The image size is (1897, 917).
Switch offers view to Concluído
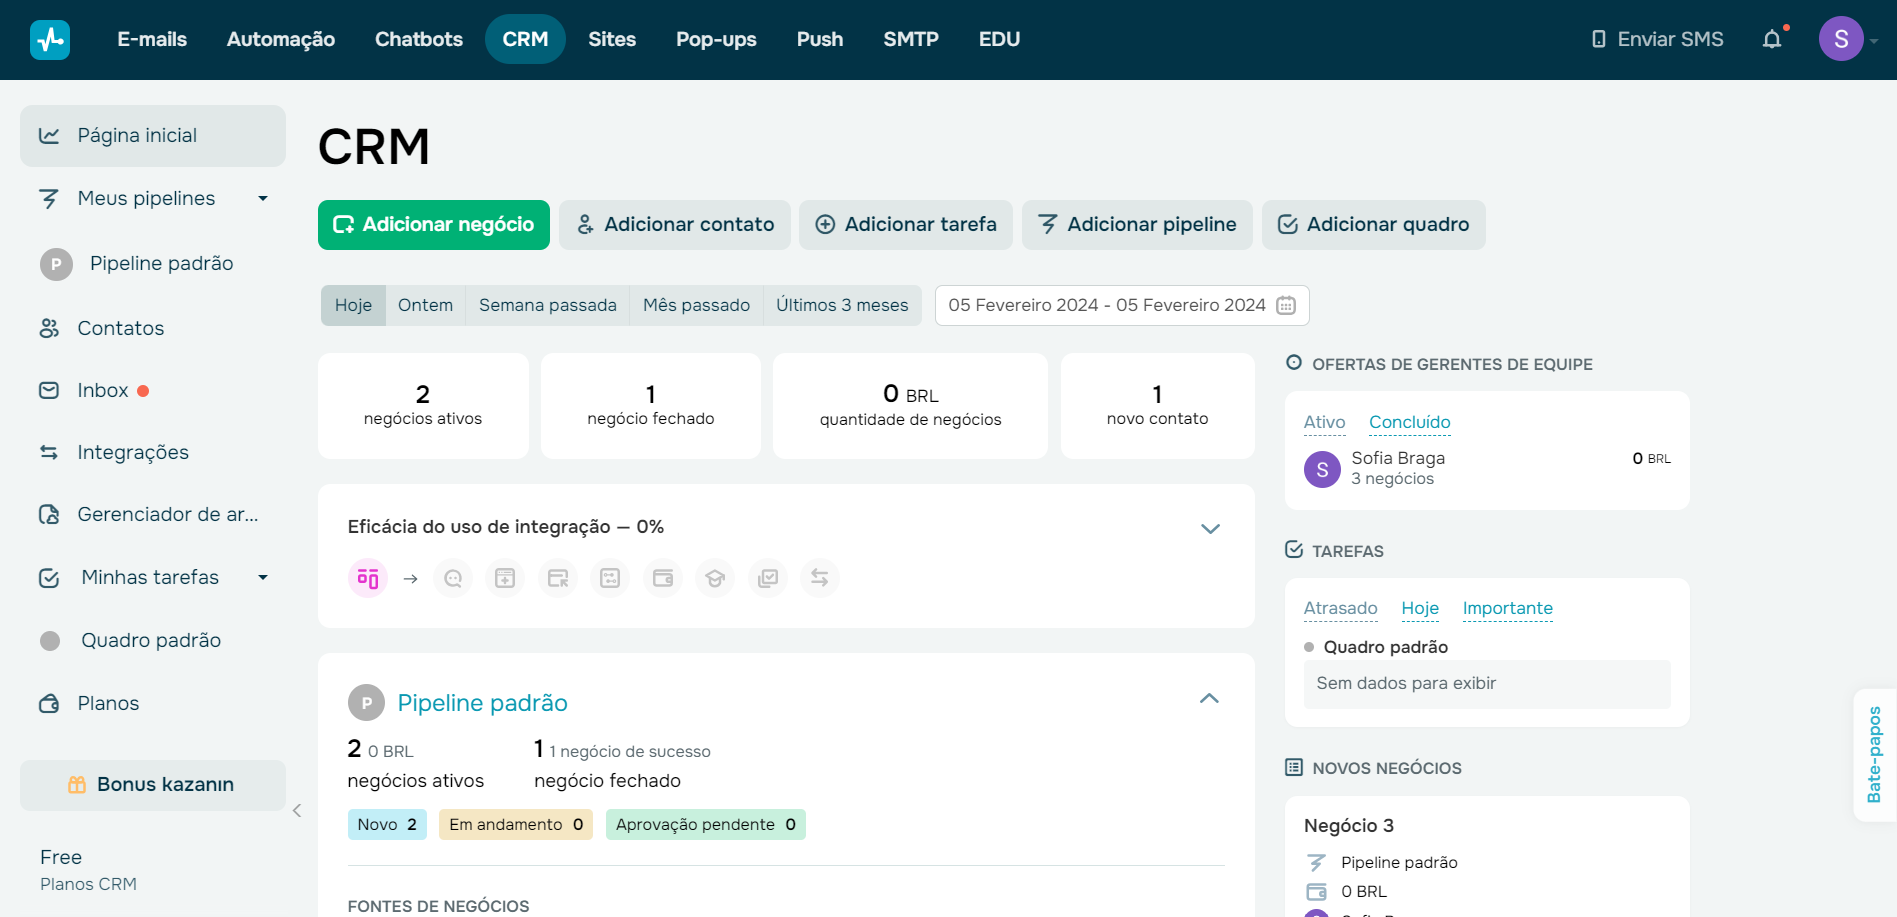(x=1409, y=422)
